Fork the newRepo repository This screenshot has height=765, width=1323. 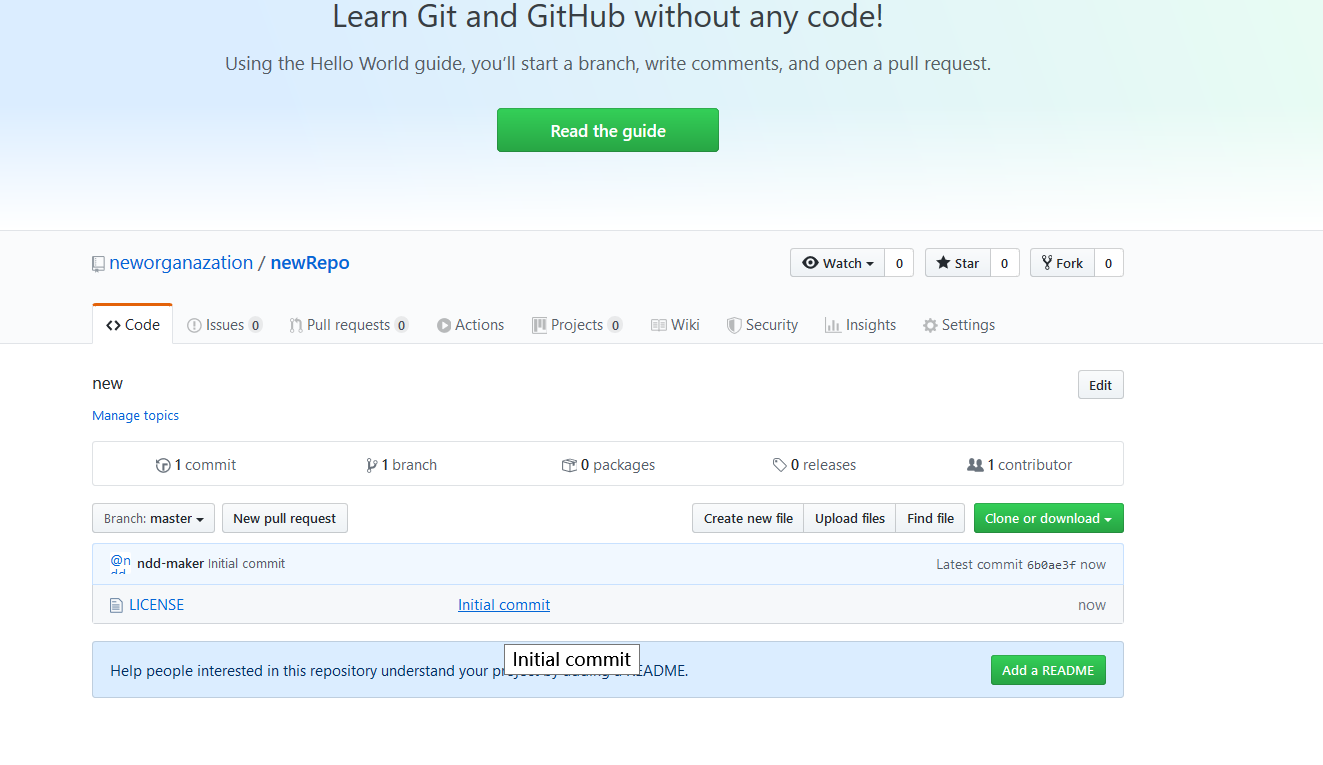click(1062, 263)
